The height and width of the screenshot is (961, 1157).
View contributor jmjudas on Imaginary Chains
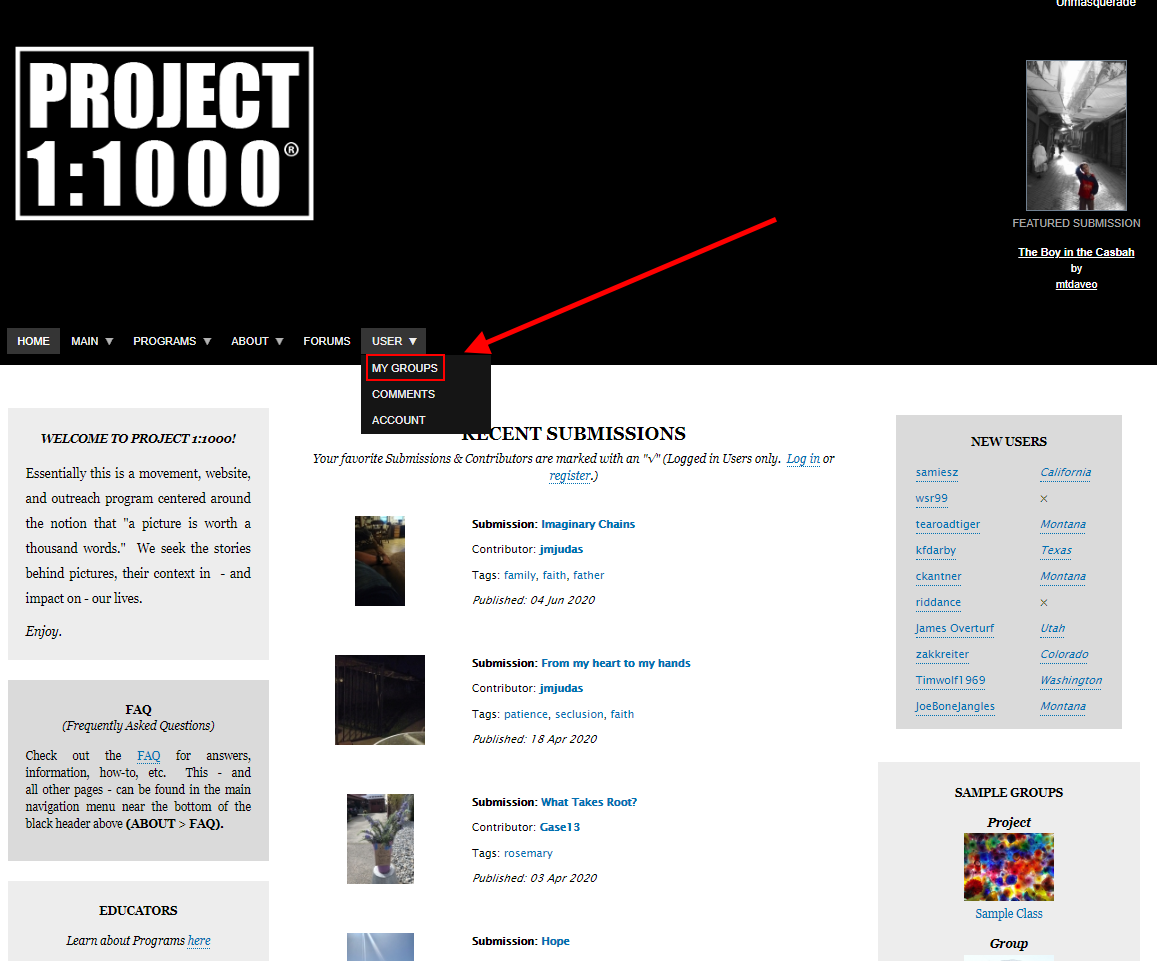(x=561, y=549)
